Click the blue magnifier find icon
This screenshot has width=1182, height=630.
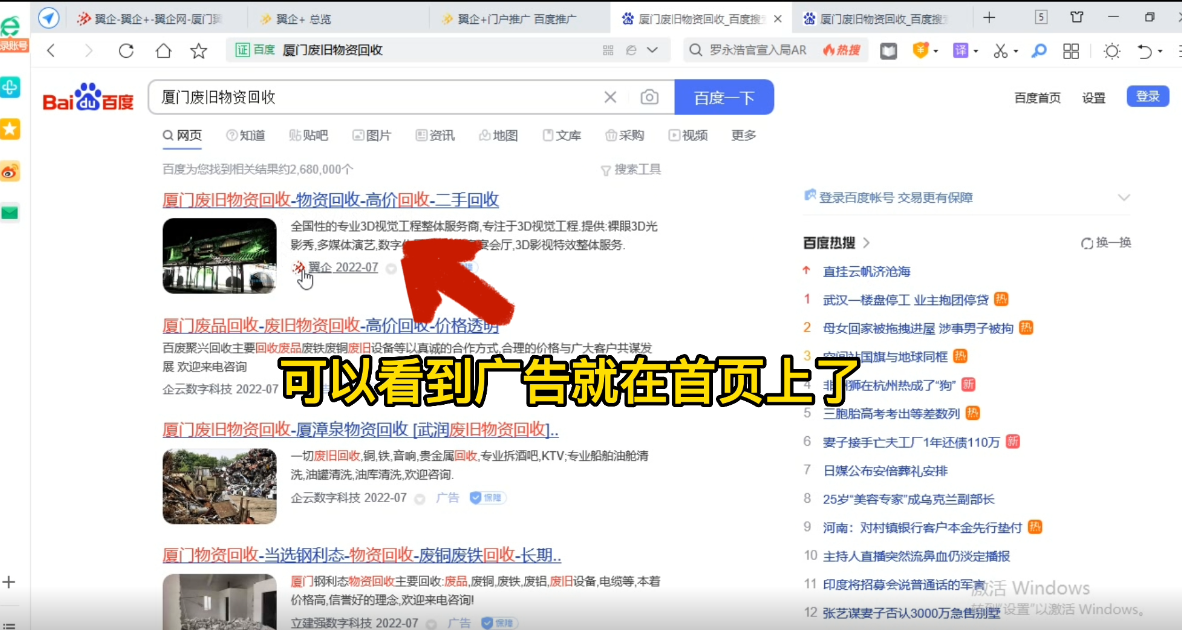point(1039,50)
